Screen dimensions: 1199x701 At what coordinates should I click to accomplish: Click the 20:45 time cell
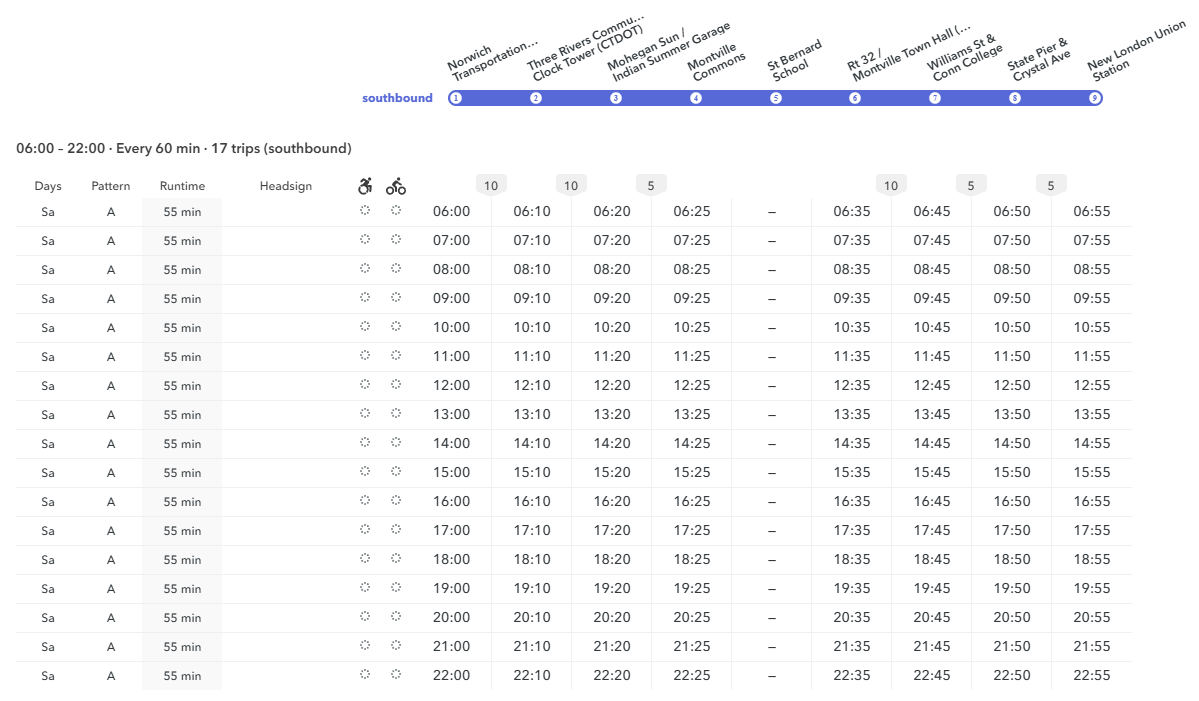[x=931, y=618]
